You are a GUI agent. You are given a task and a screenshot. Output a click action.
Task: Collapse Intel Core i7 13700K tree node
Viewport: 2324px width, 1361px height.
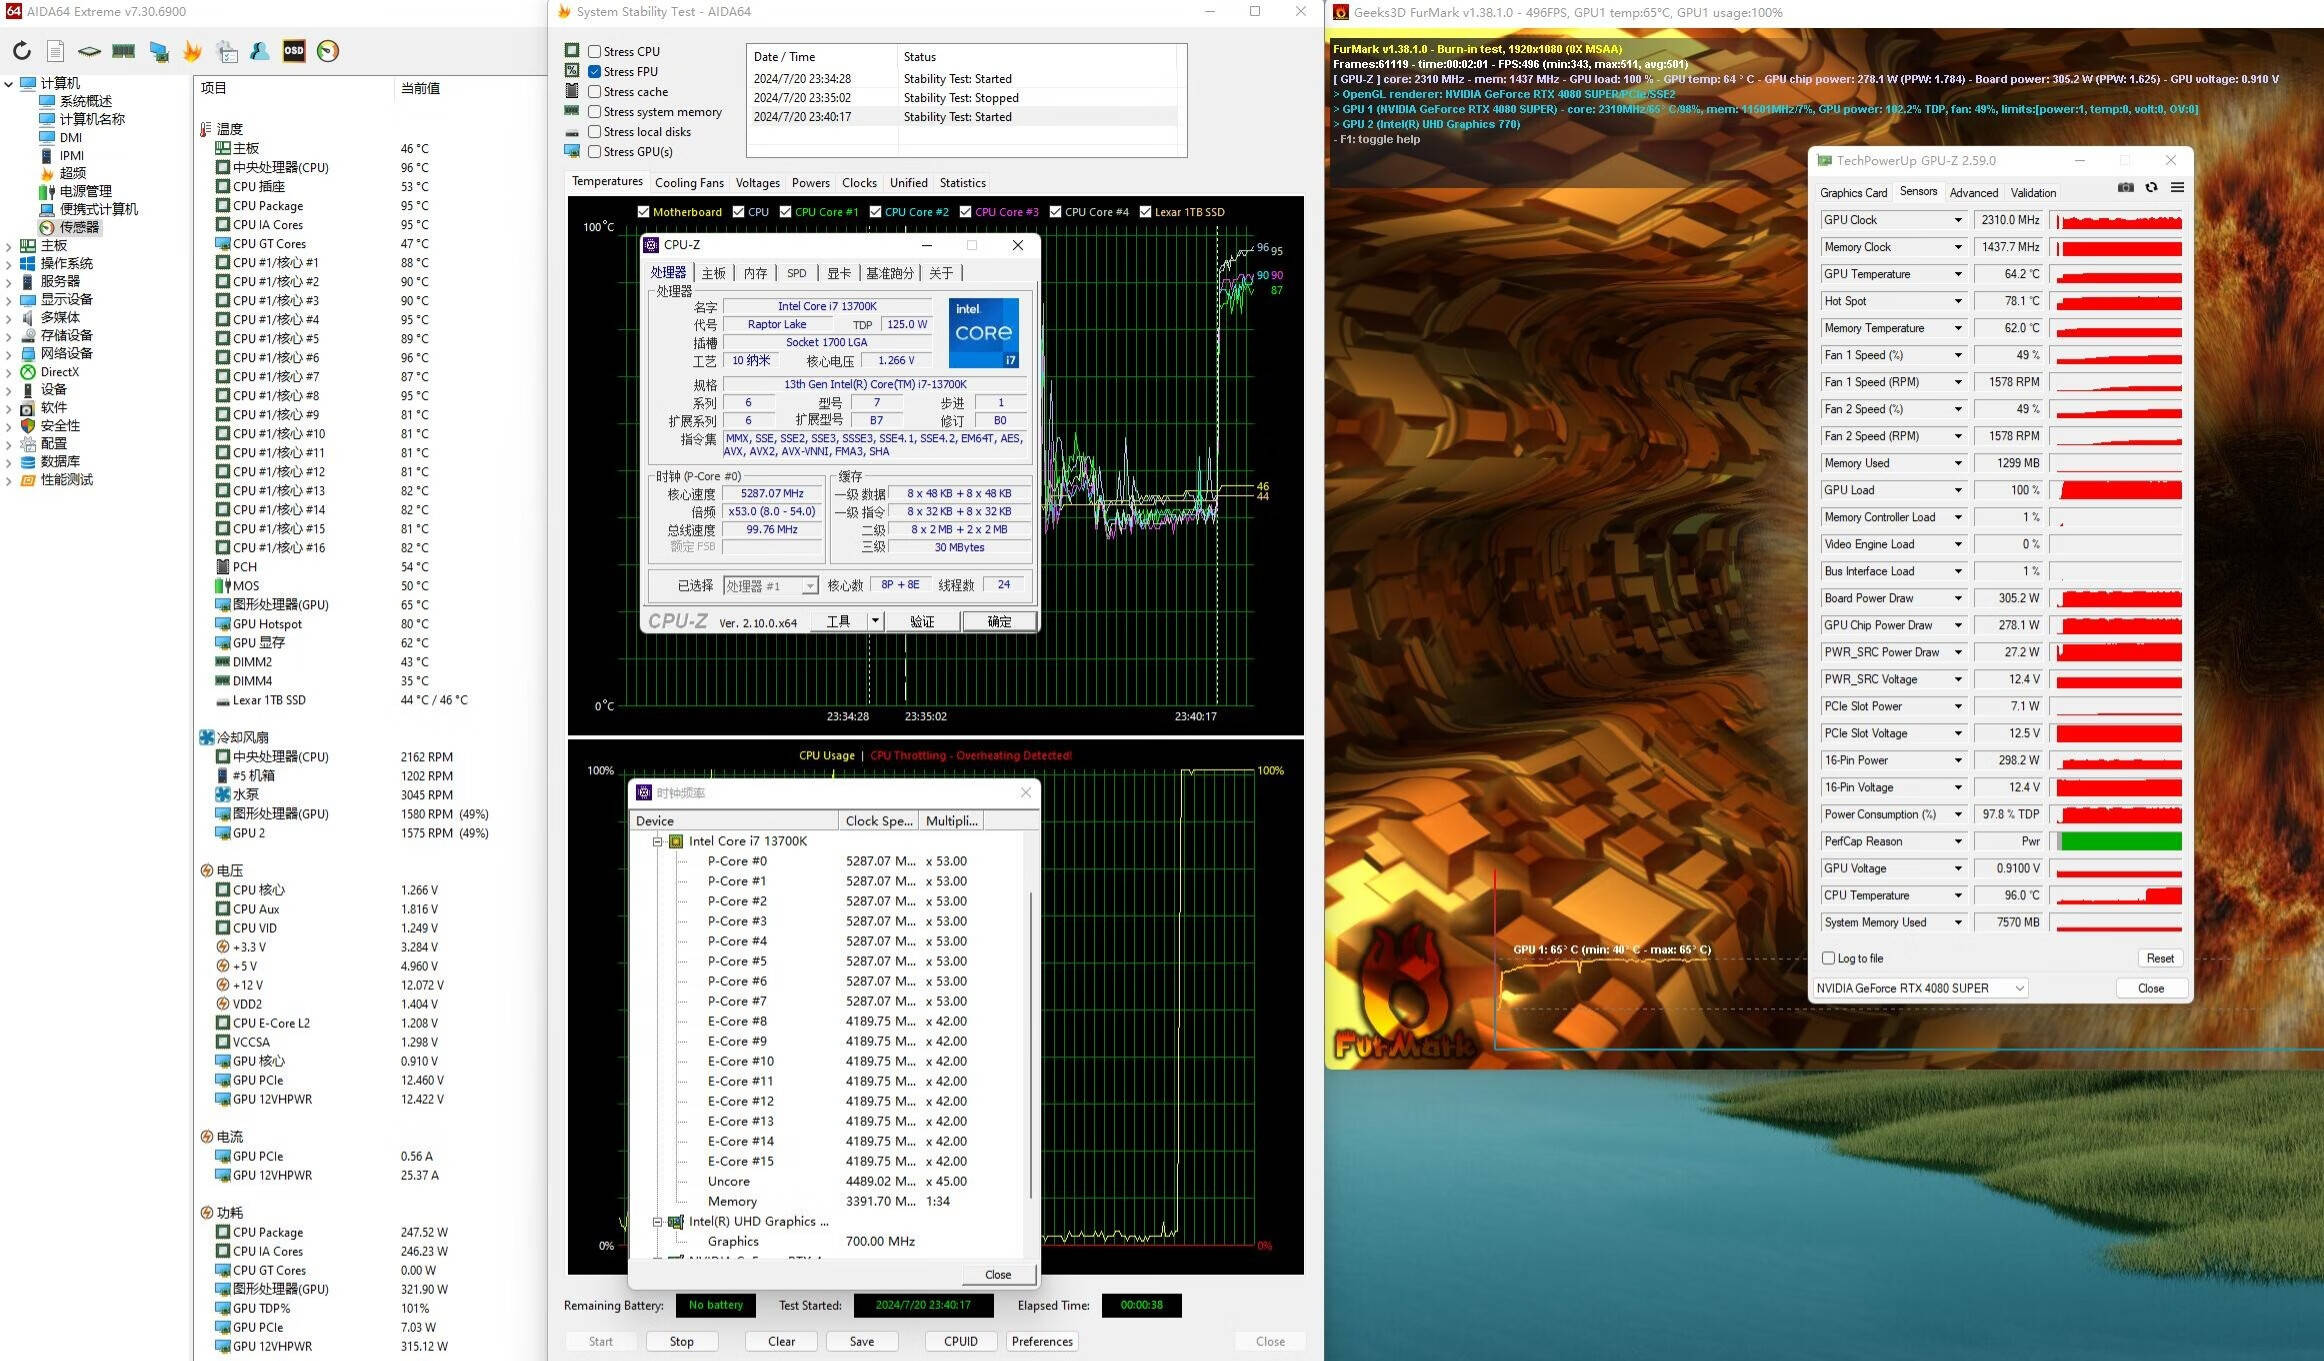[657, 841]
